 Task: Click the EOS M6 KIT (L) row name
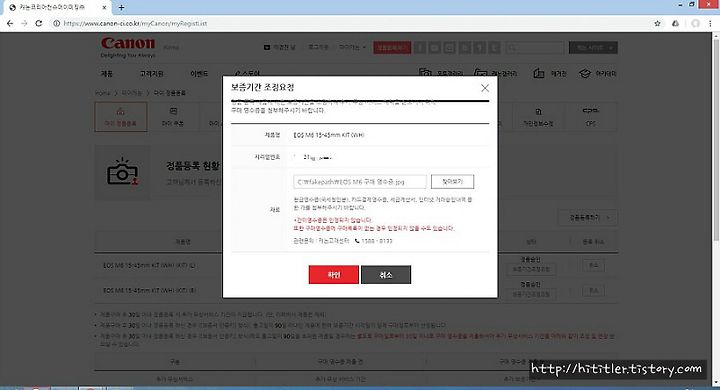point(149,266)
